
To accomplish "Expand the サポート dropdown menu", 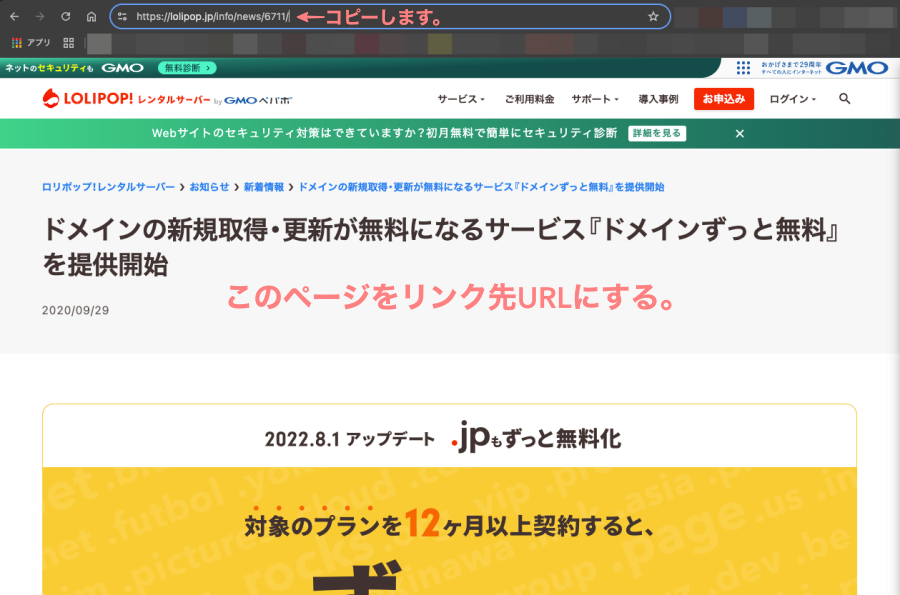I will click(x=595, y=99).
